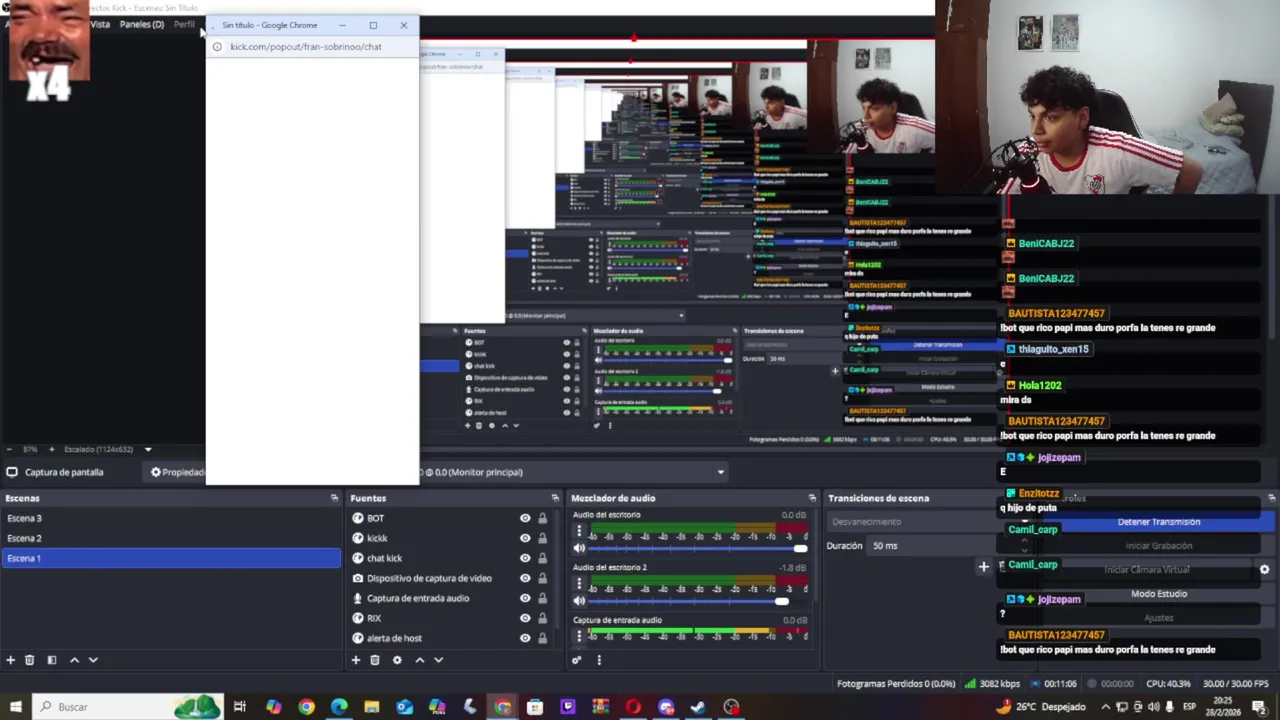Open the Perfil menu
This screenshot has height=720, width=1280.
184,24
